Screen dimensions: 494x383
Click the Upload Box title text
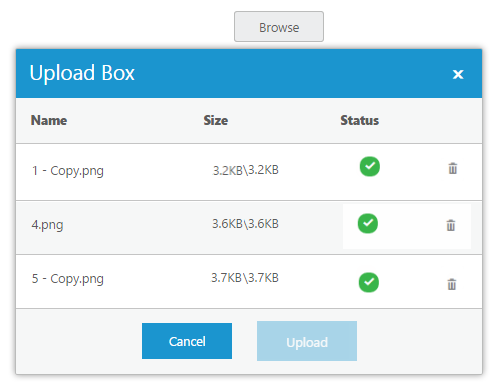coord(82,73)
